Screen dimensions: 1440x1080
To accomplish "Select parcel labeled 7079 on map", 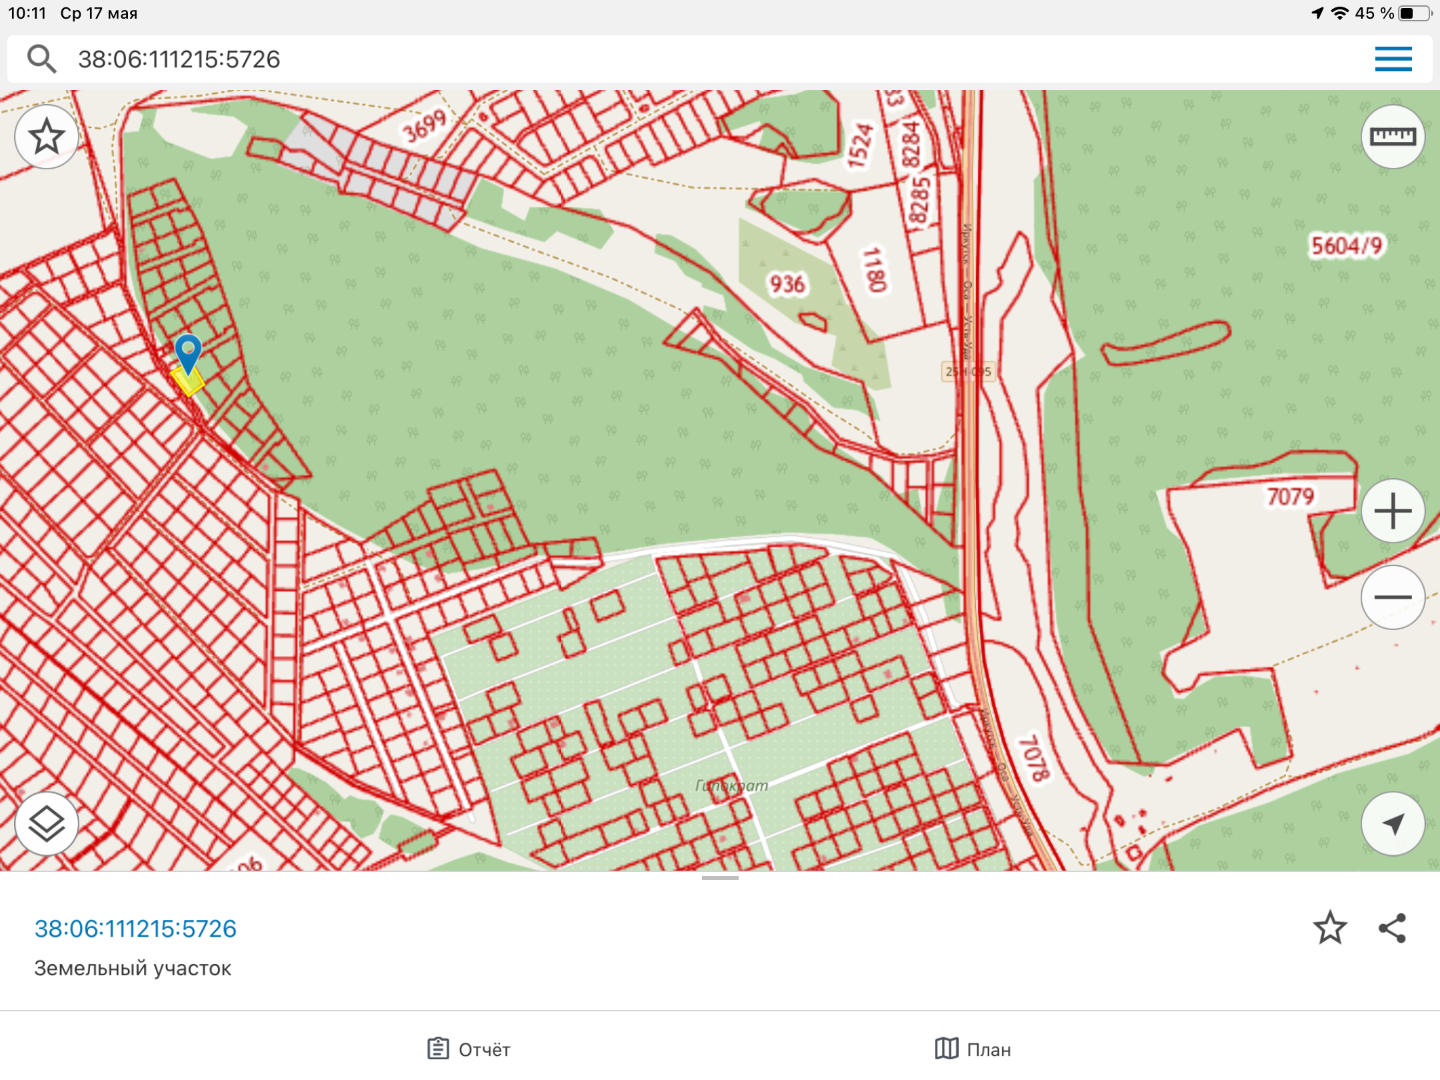I will [1290, 497].
